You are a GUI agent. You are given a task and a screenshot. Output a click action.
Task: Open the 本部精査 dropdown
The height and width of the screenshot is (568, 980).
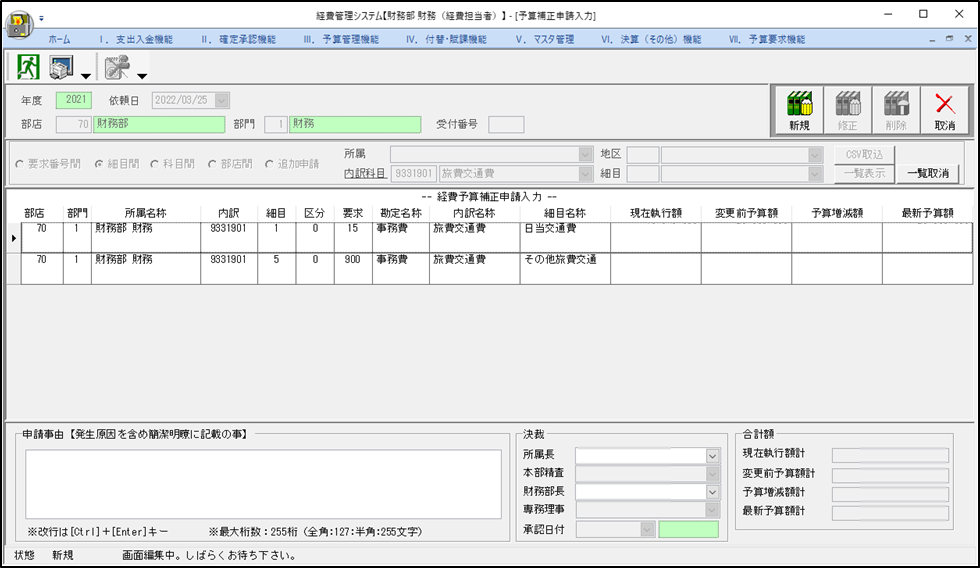(712, 474)
